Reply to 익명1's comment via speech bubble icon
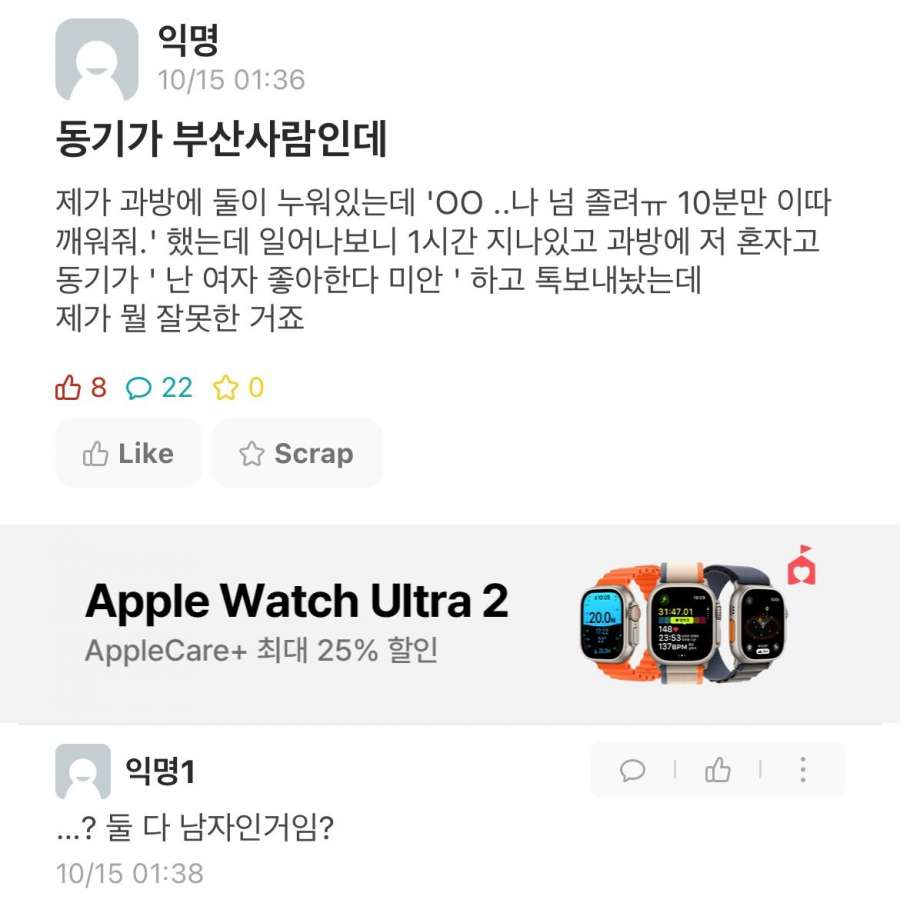900x903 pixels. (x=632, y=769)
